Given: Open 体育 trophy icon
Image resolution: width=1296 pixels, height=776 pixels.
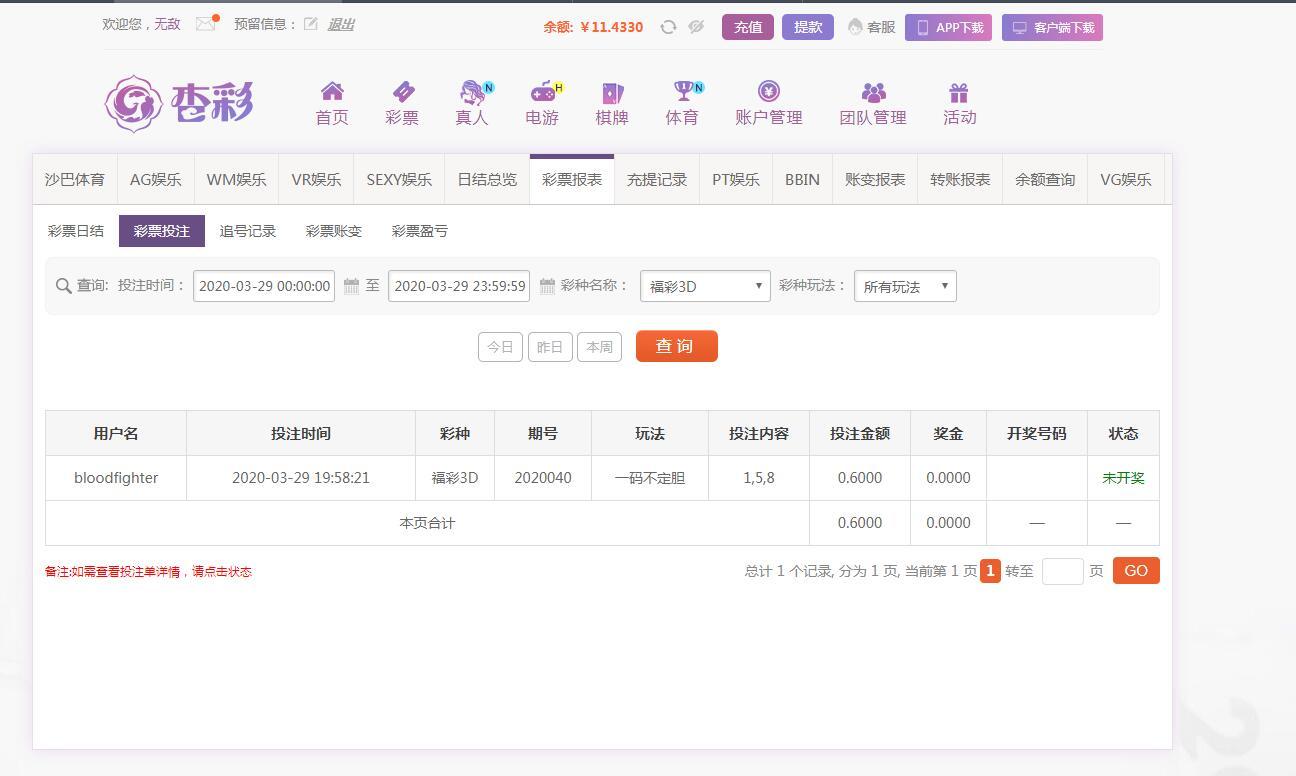Looking at the screenshot, I should [x=683, y=92].
